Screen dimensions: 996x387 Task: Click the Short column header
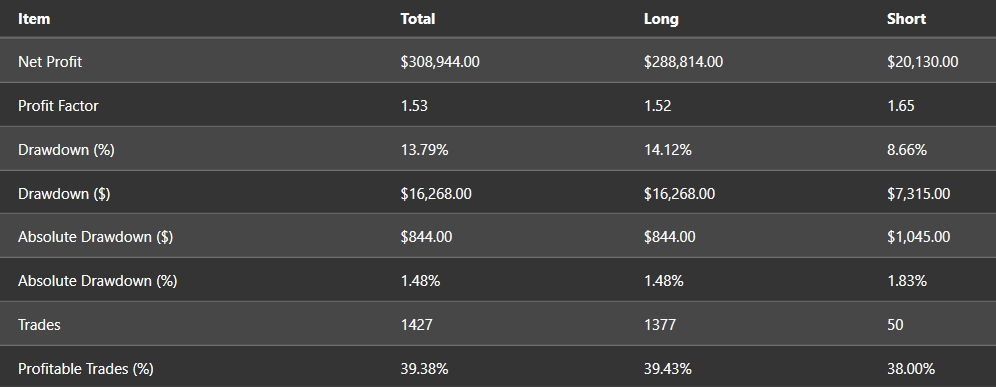(x=906, y=19)
